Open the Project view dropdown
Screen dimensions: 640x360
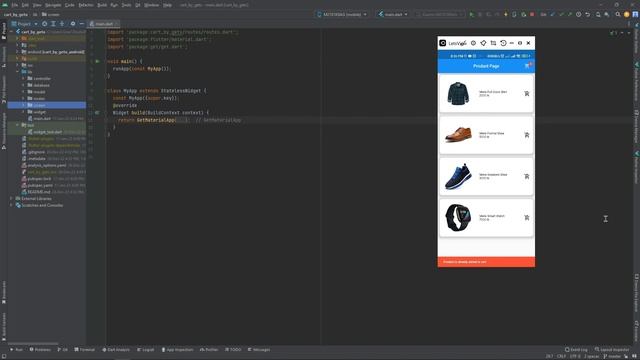coord(24,24)
